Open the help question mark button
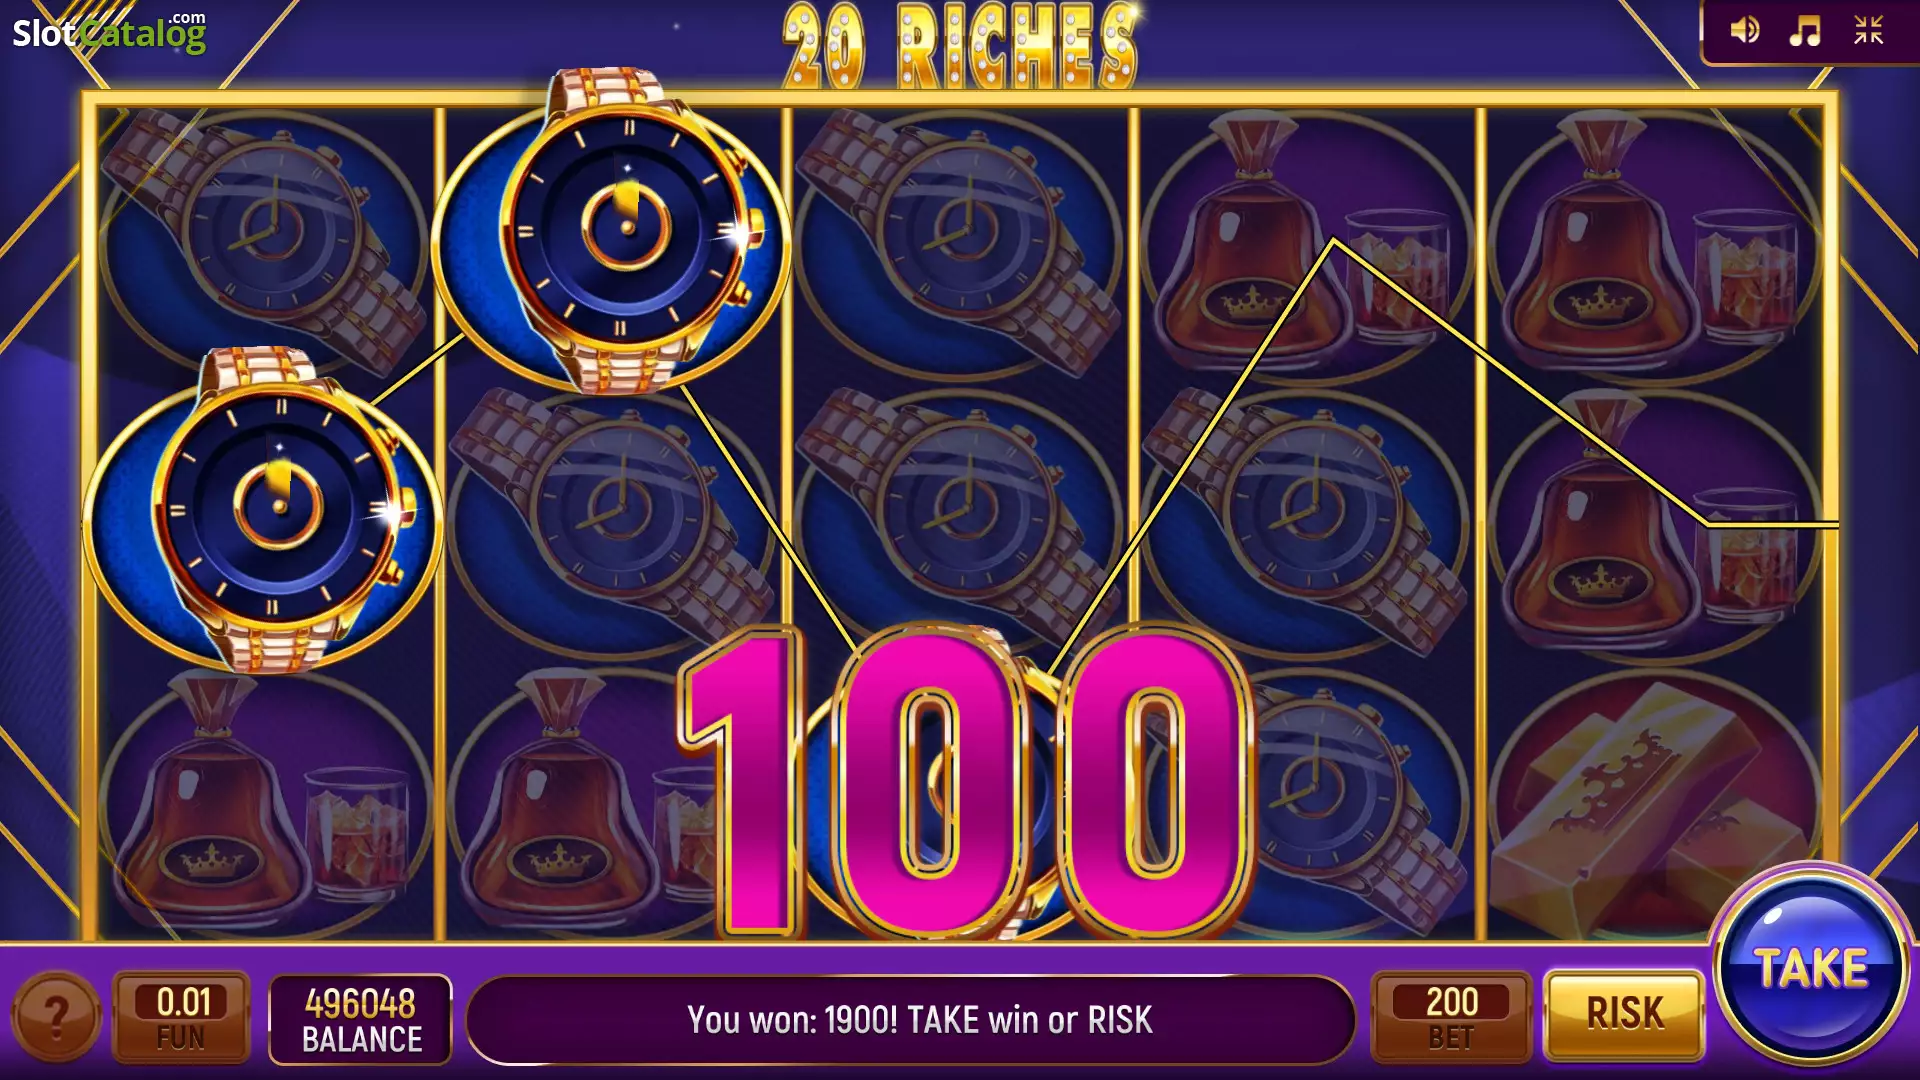The image size is (1920, 1080). tap(56, 1017)
